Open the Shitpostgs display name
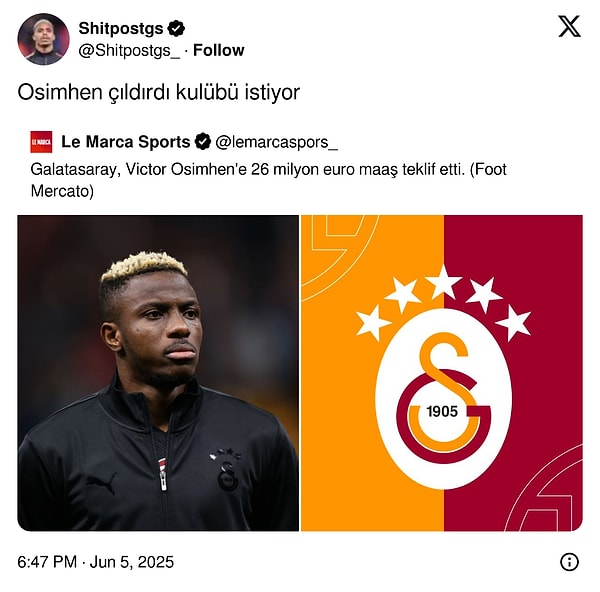 pyautogui.click(x=121, y=28)
